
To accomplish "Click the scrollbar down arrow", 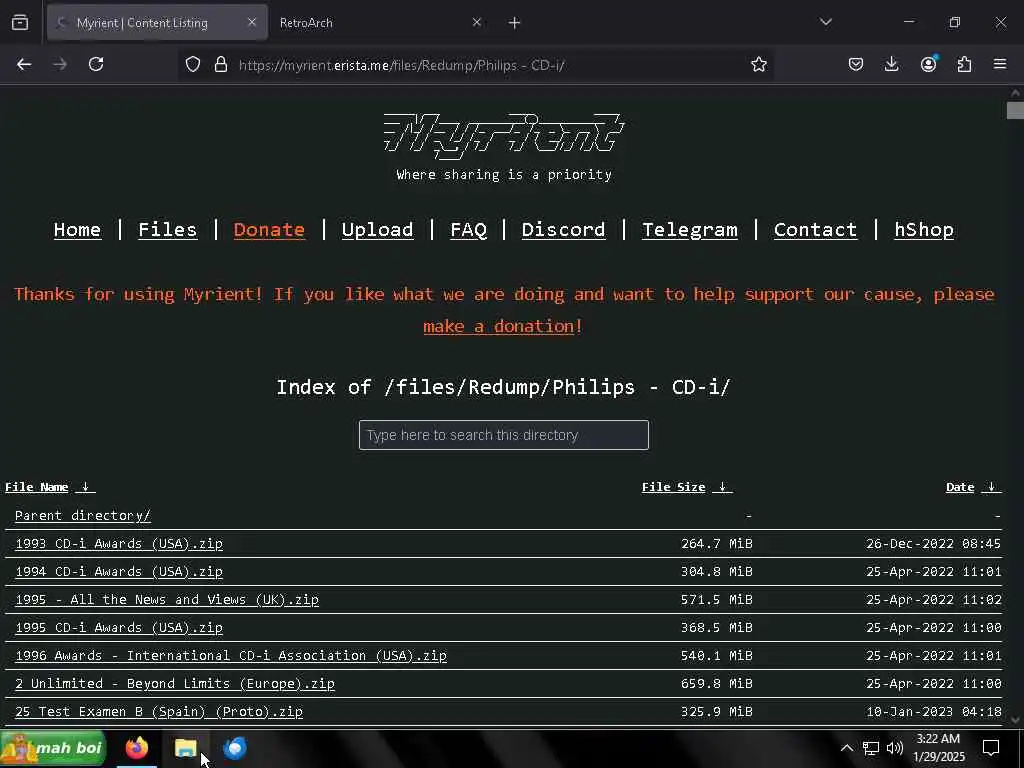I will [x=1015, y=720].
